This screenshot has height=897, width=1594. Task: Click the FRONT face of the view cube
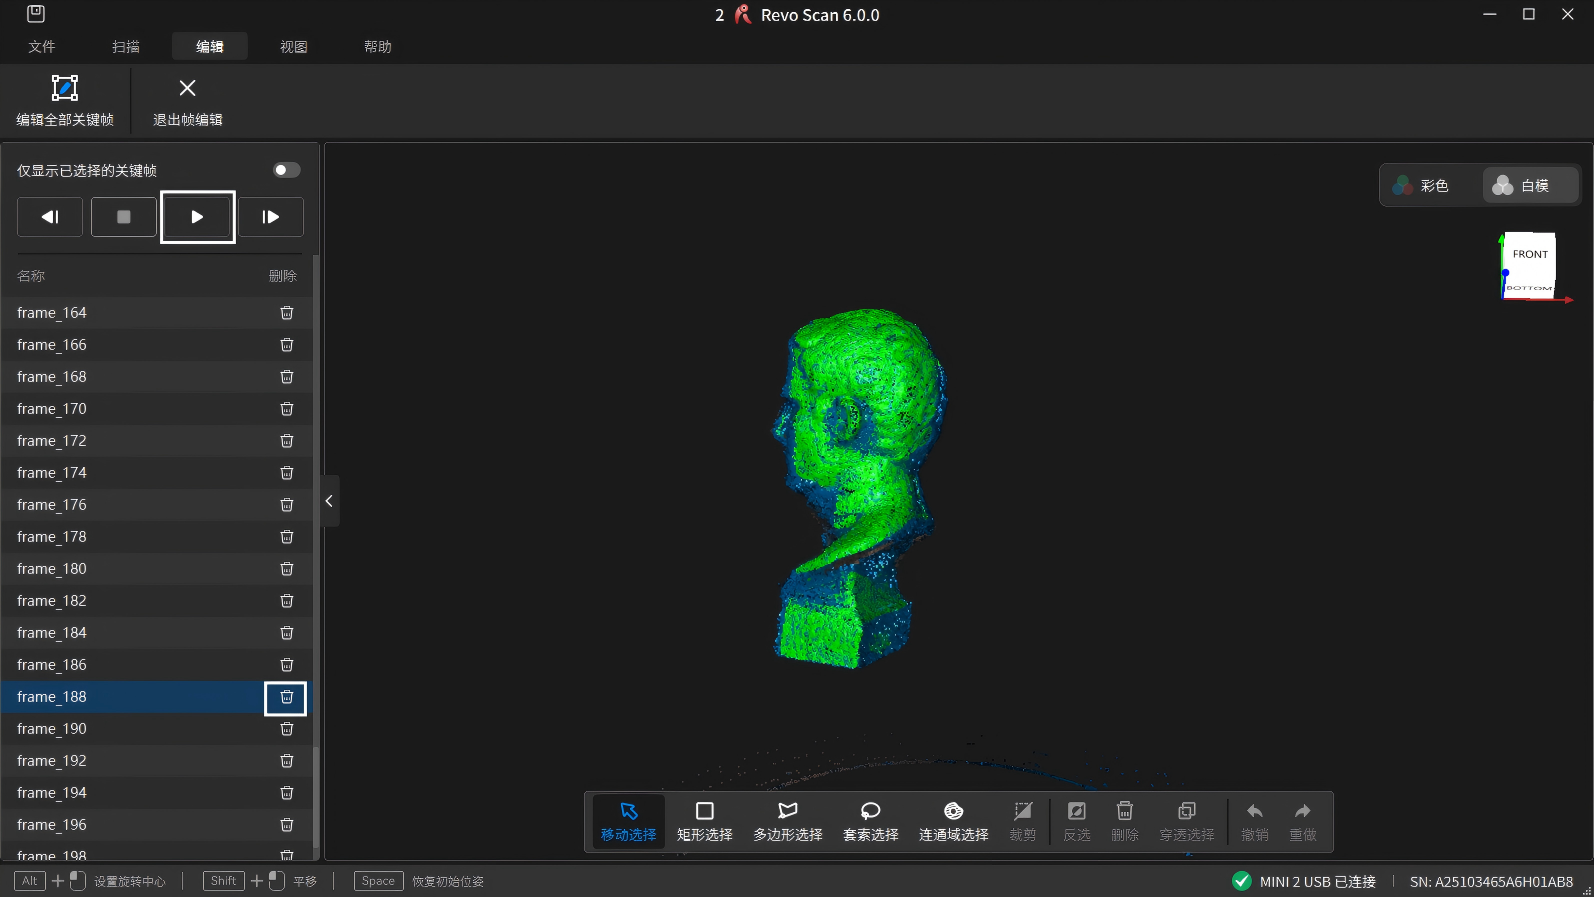point(1529,256)
